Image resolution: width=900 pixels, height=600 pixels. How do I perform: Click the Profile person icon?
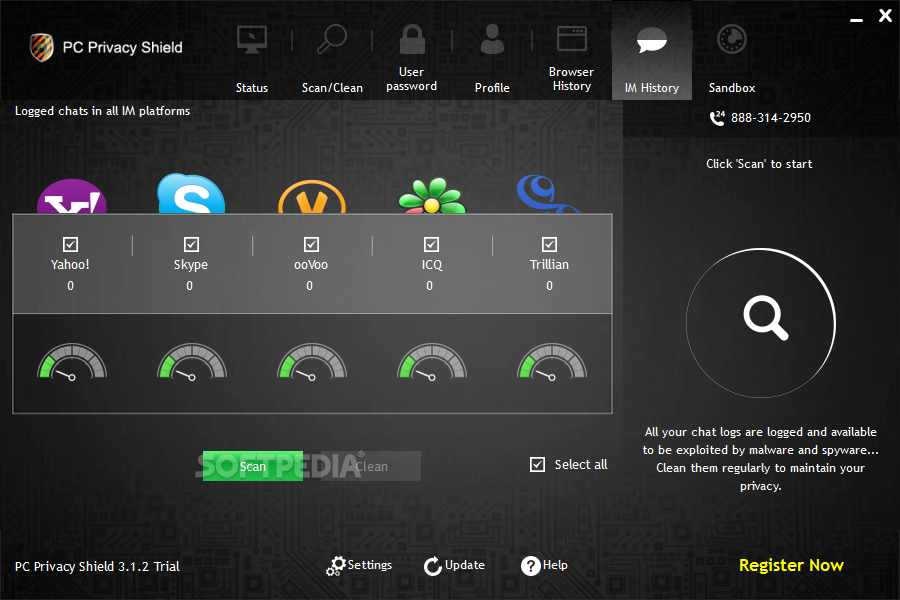[x=492, y=39]
